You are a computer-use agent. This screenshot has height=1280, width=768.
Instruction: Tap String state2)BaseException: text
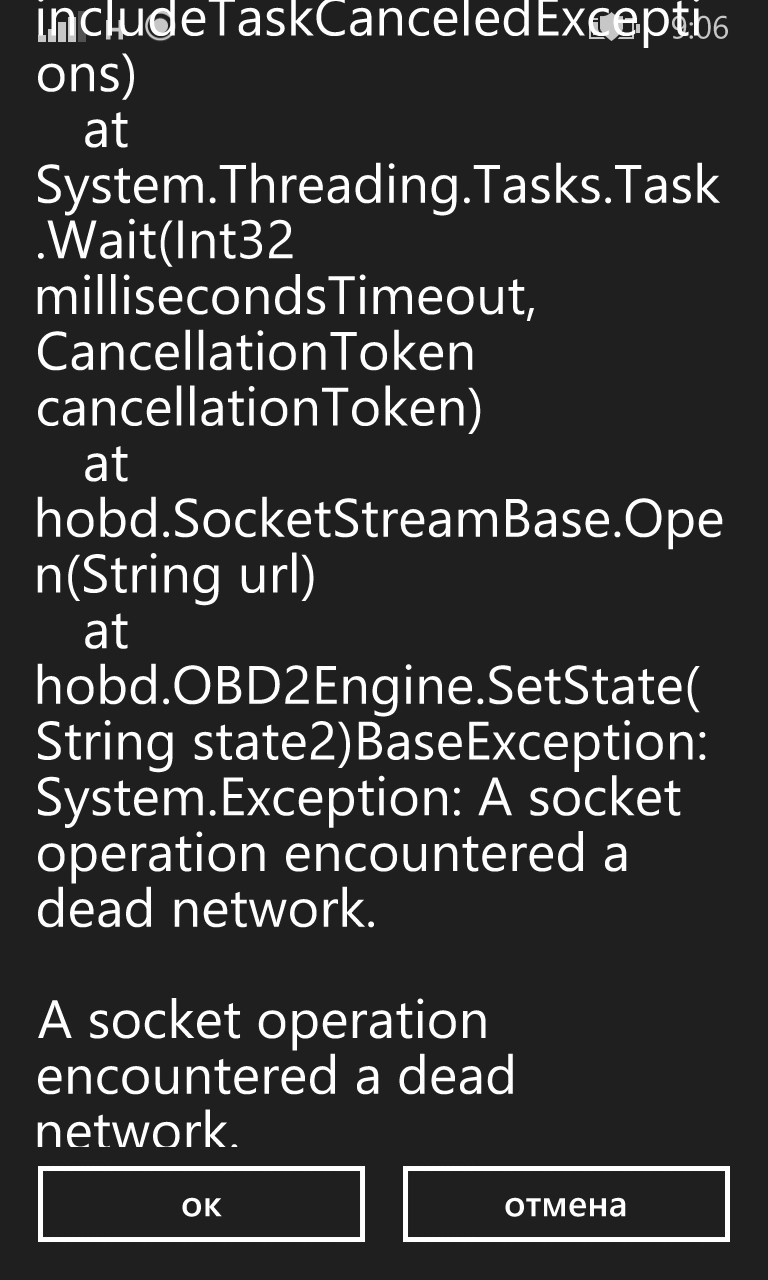[x=372, y=743]
